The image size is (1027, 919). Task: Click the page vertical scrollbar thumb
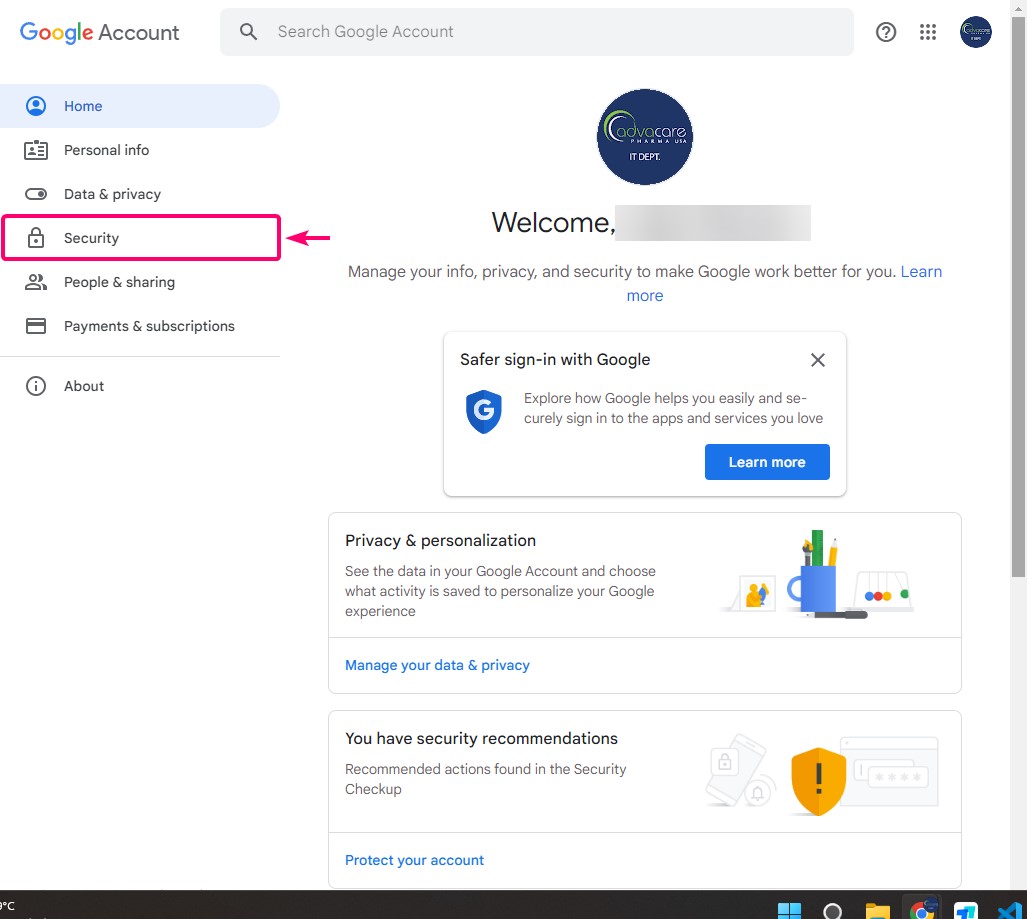click(1018, 298)
